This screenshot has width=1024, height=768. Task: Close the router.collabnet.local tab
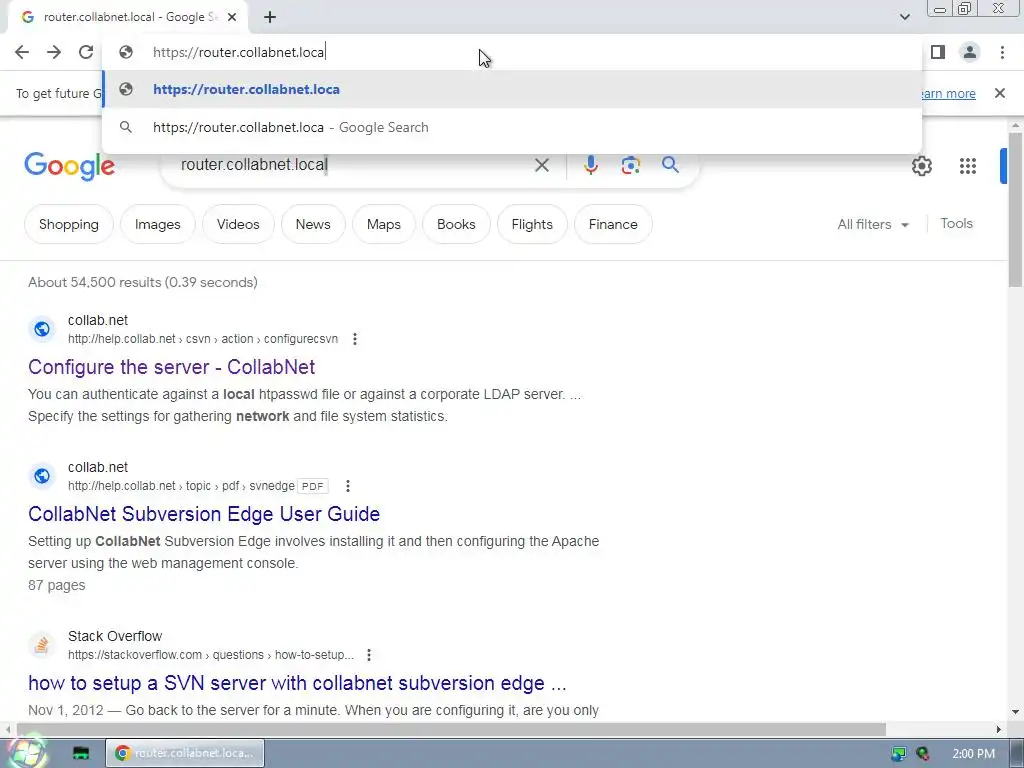[232, 17]
